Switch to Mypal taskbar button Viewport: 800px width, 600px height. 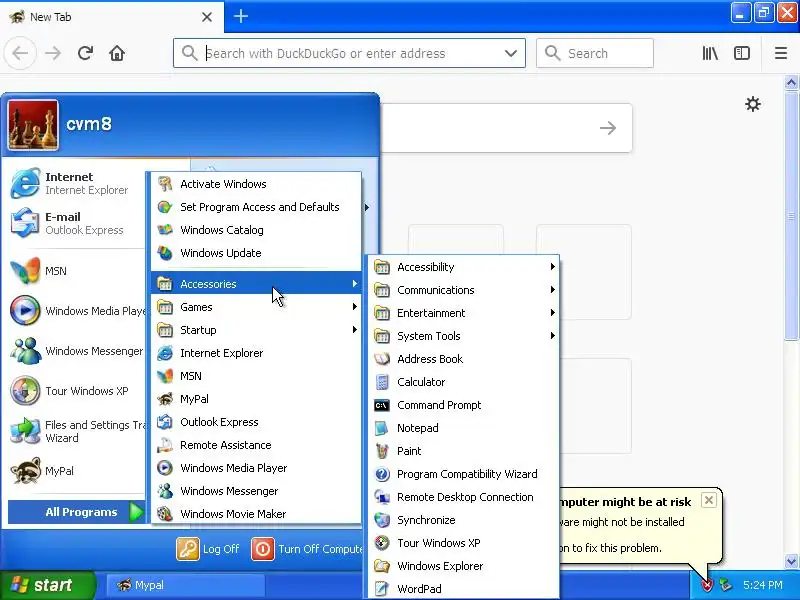(x=185, y=585)
